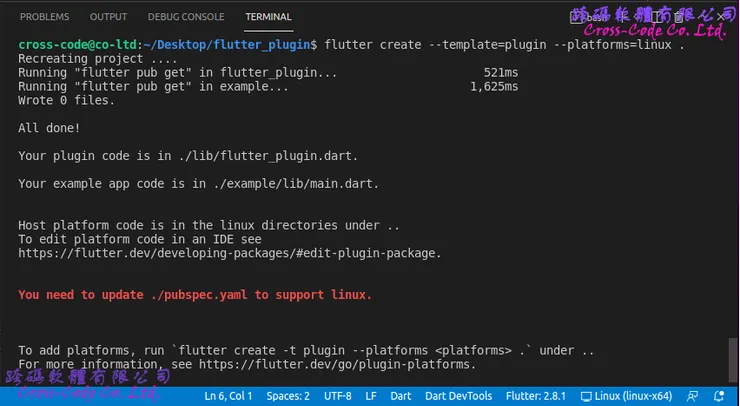Kill the terminal using the trash icon
This screenshot has width=740, height=406.
coord(676,17)
